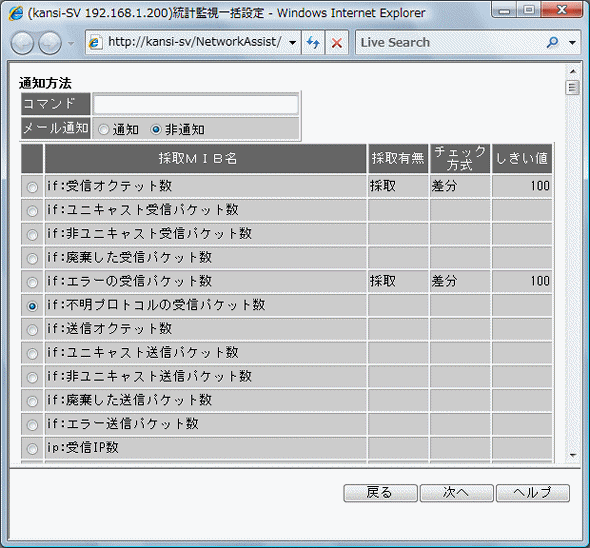Open the ヘルプ button
This screenshot has height=548, width=590.
pos(533,493)
